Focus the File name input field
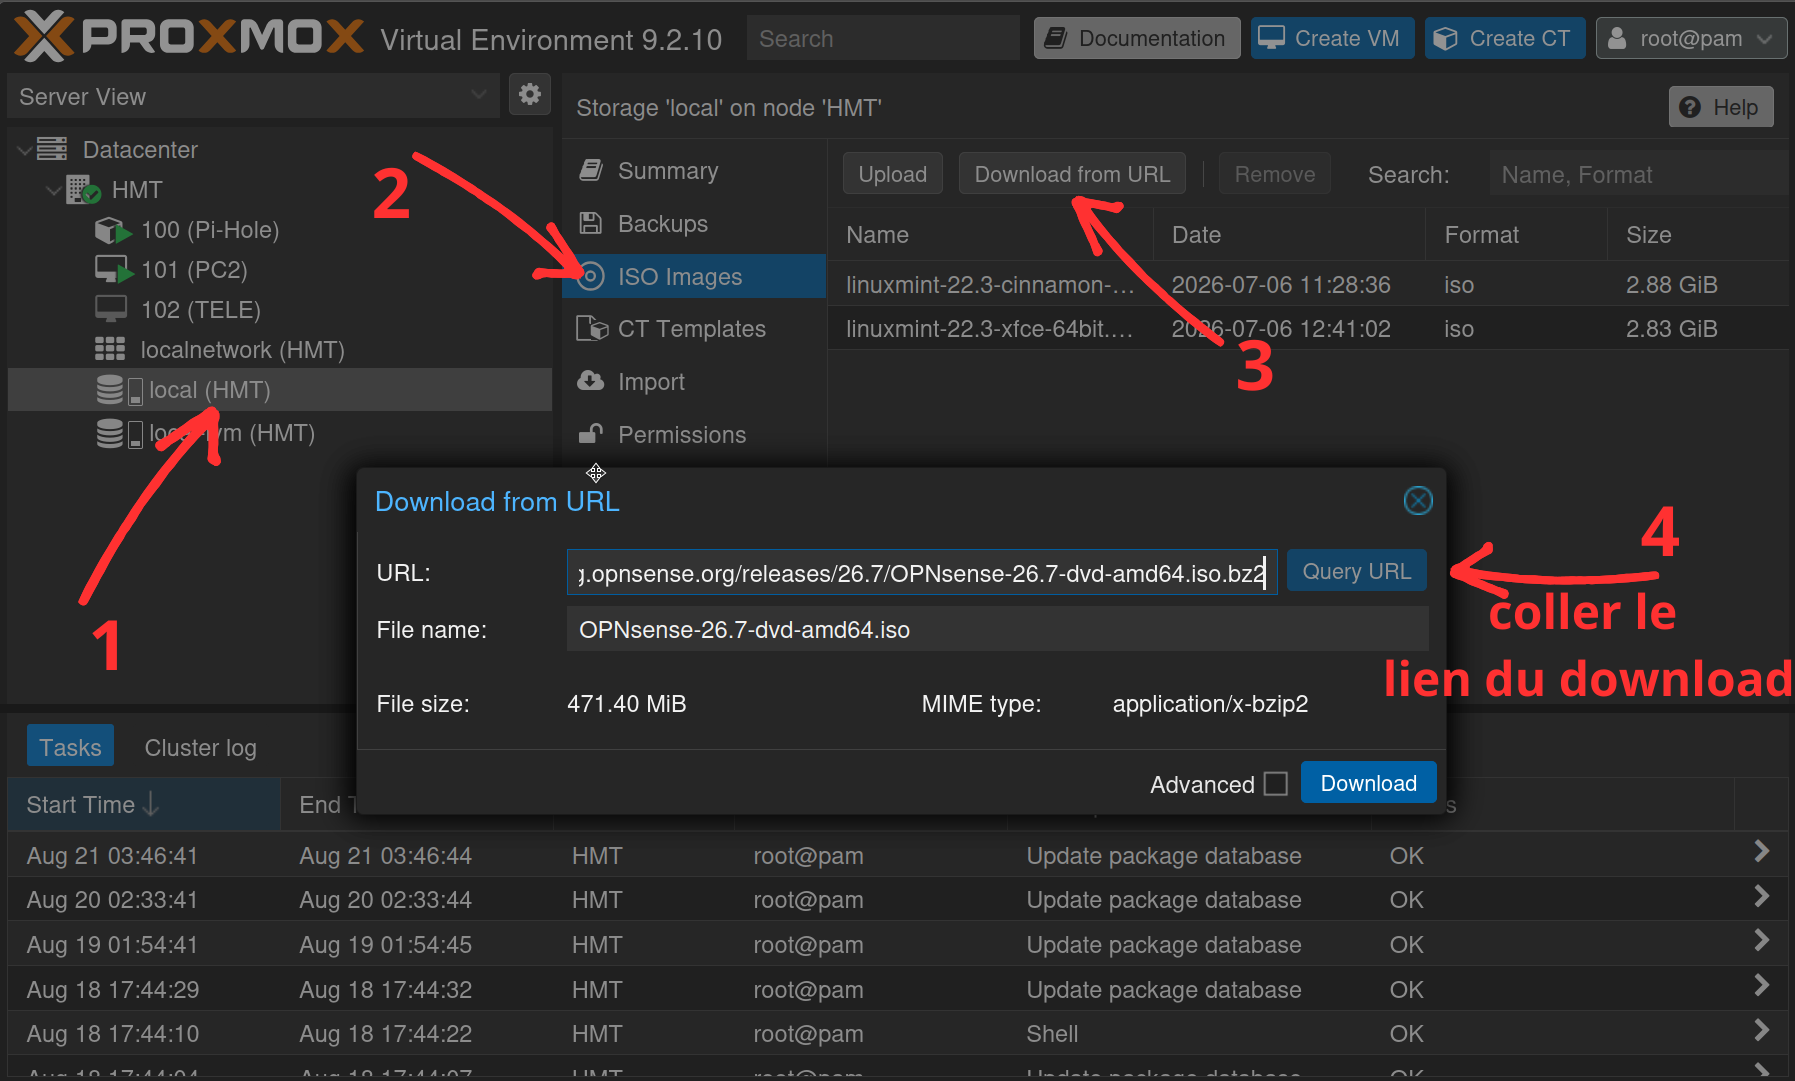 tap(997, 630)
